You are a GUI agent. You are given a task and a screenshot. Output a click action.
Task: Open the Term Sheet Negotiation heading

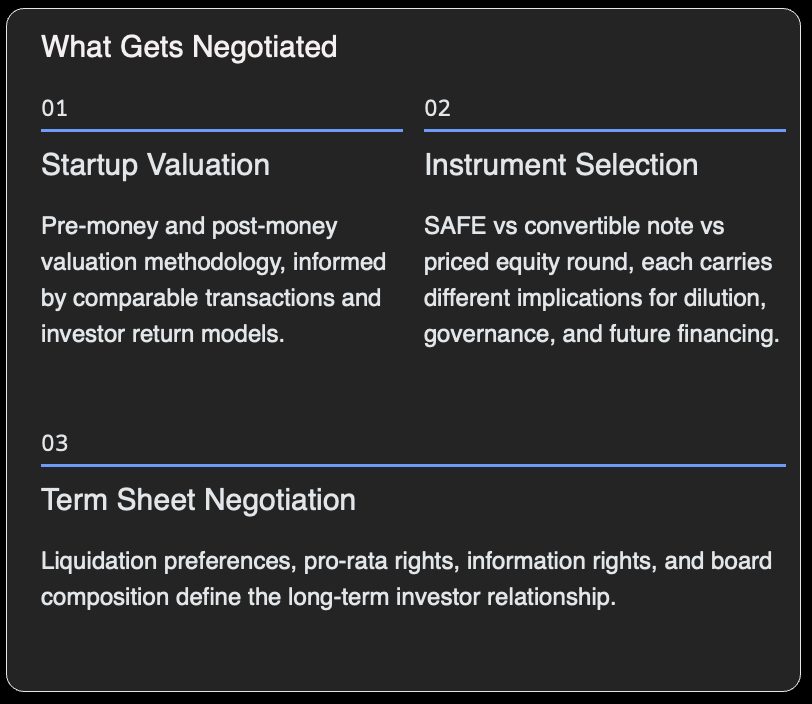pyautogui.click(x=198, y=500)
